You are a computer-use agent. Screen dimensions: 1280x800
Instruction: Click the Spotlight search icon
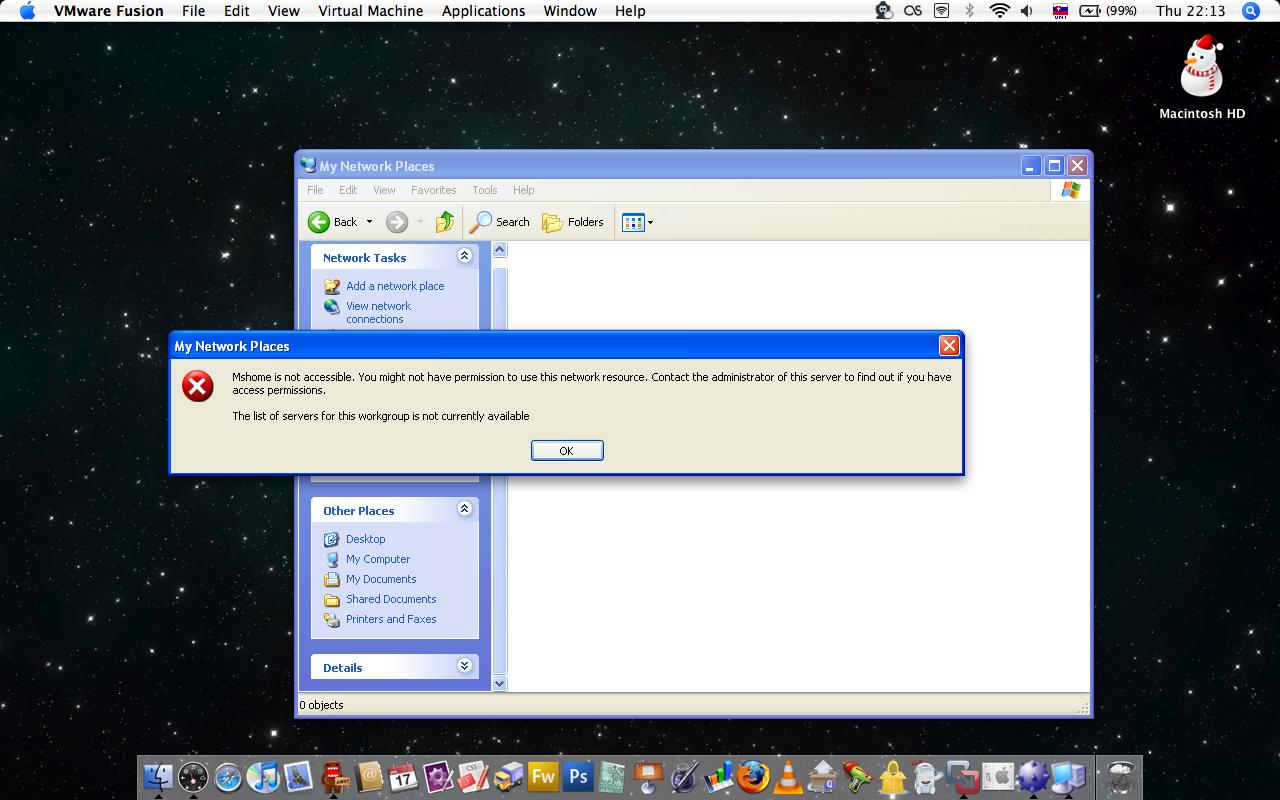coord(1250,11)
